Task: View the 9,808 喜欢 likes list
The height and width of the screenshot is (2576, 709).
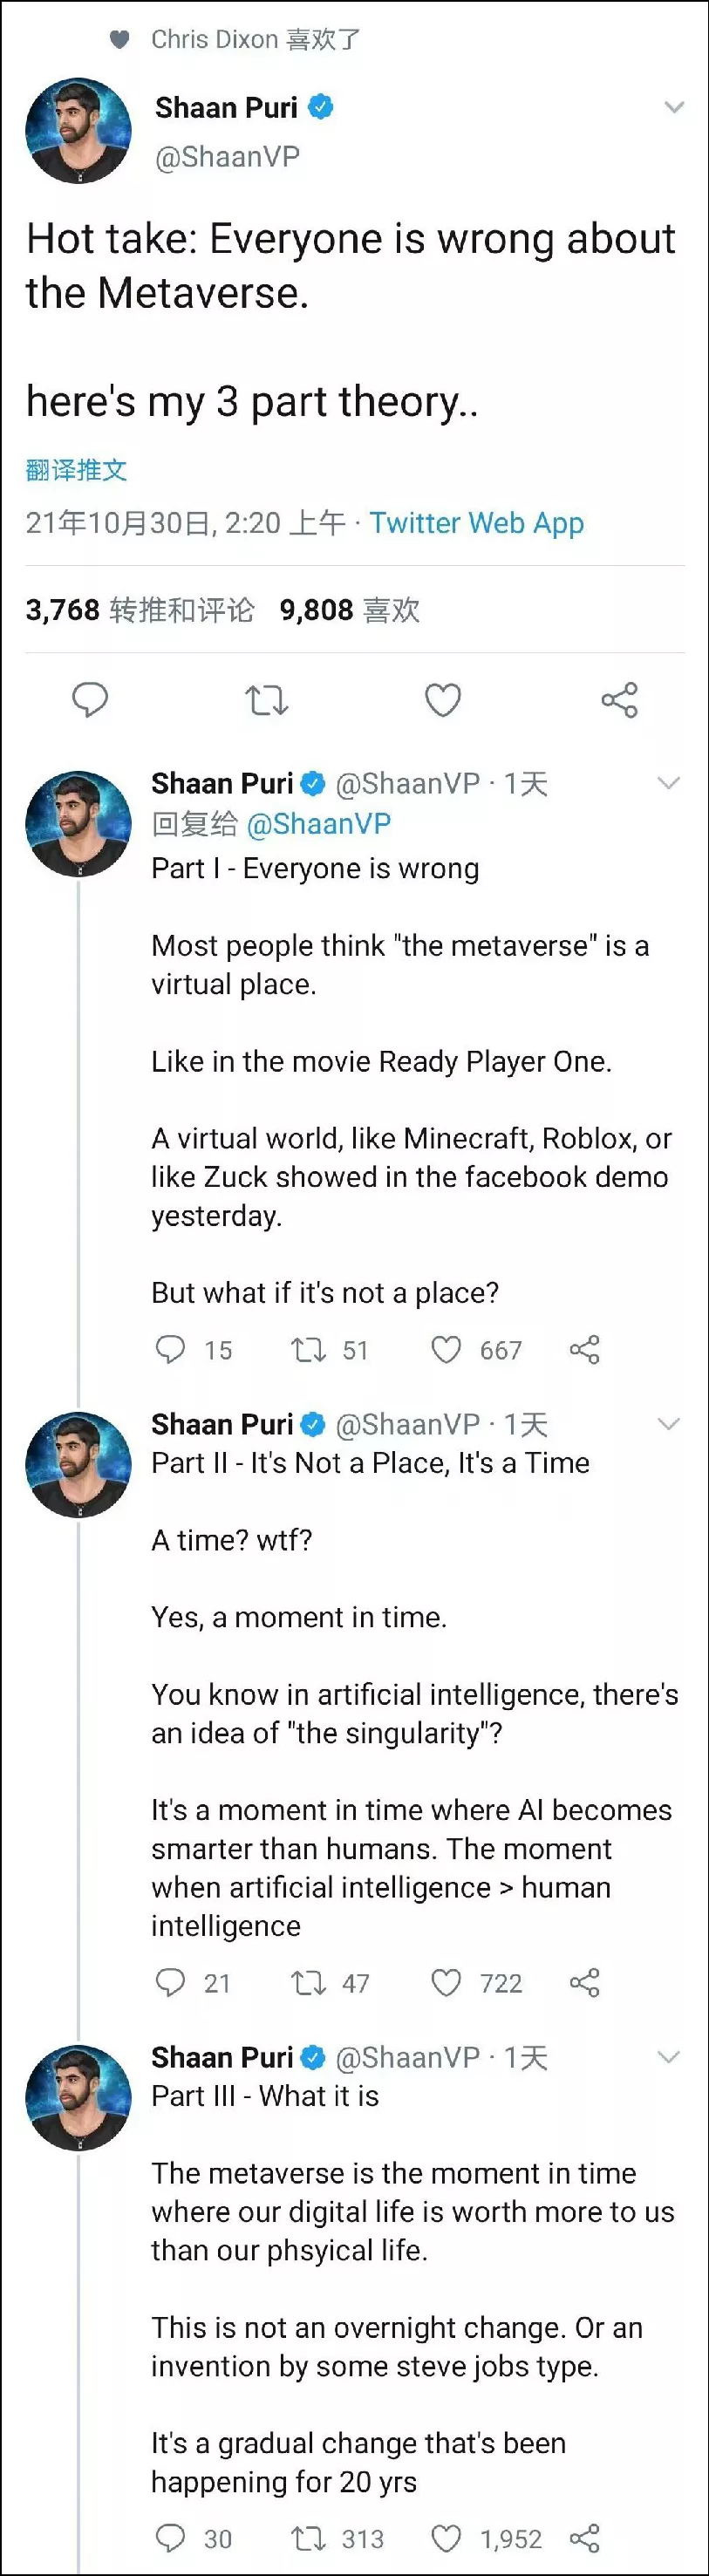Action: pyautogui.click(x=349, y=610)
